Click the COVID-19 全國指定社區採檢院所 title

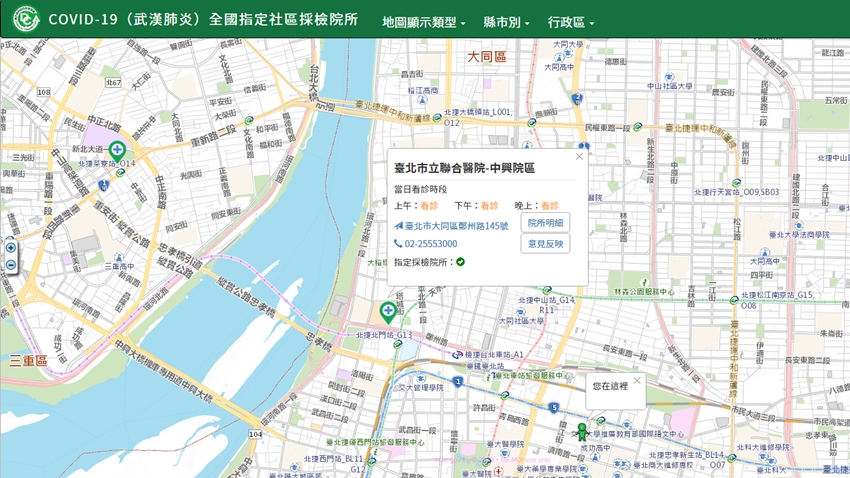pyautogui.click(x=203, y=20)
